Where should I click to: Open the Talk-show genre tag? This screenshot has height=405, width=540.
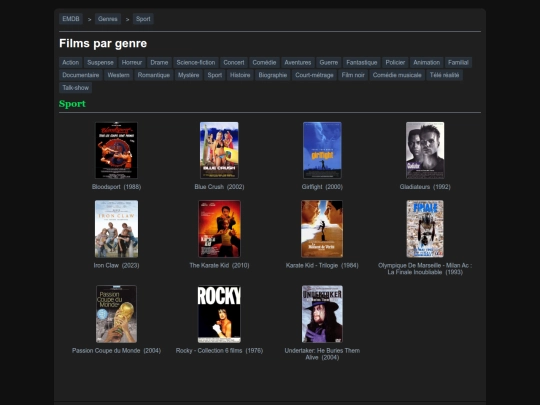pyautogui.click(x=75, y=88)
